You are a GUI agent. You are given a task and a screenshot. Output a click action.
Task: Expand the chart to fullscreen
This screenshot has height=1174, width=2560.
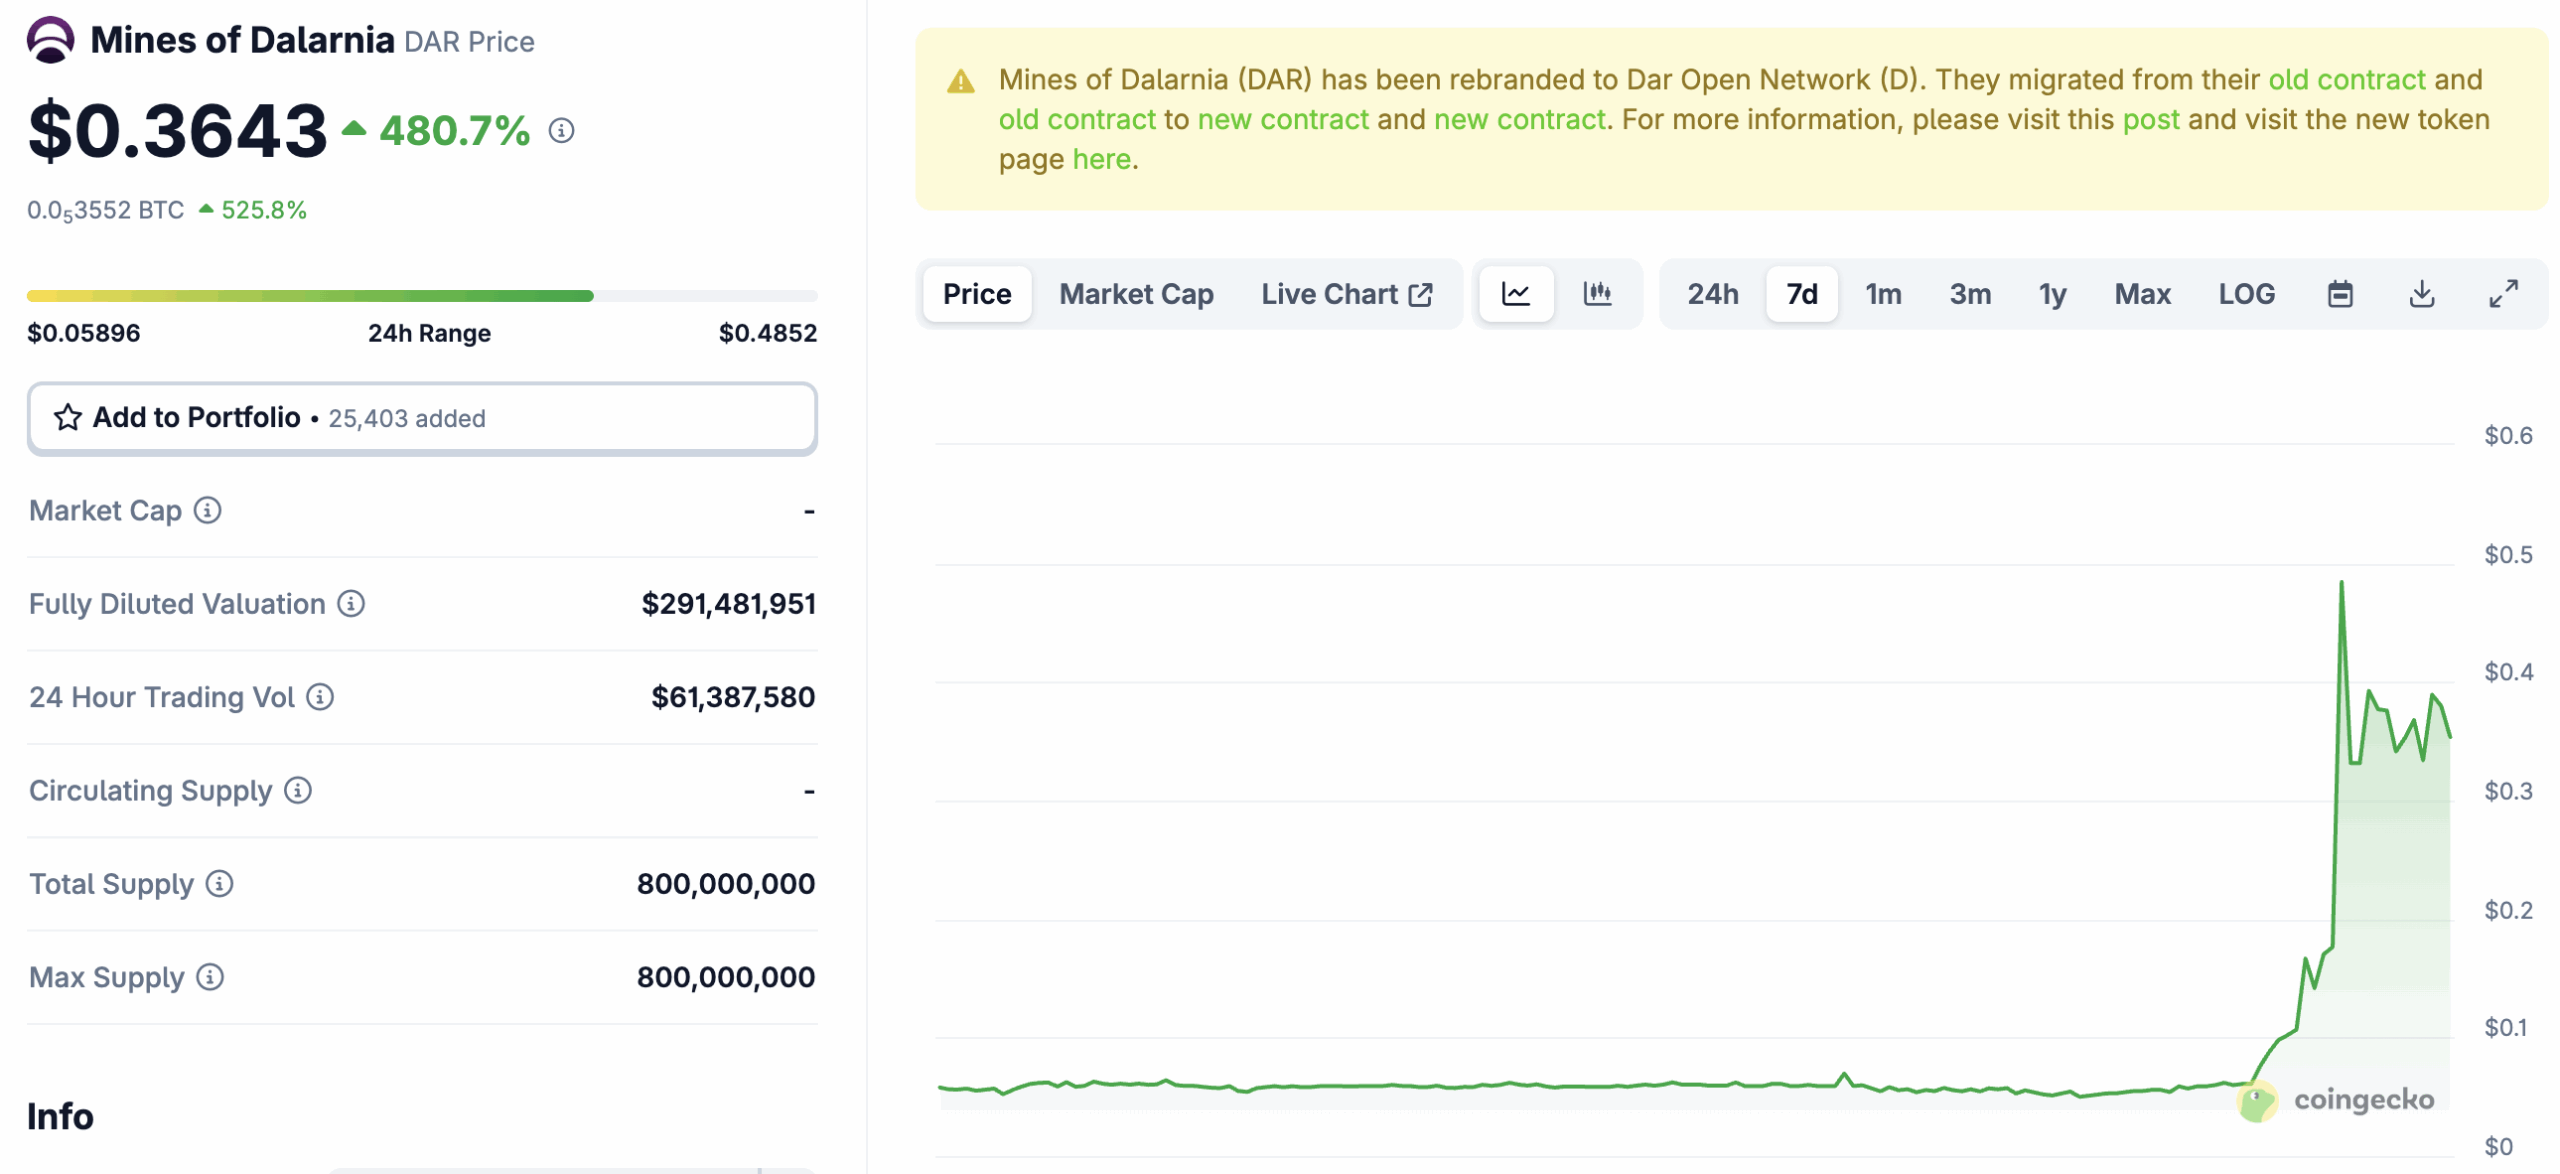[x=2505, y=293]
